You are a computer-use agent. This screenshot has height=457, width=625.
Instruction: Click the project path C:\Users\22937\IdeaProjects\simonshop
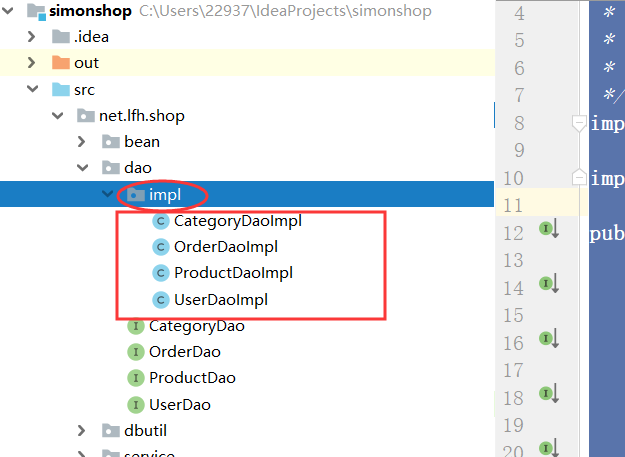click(285, 11)
